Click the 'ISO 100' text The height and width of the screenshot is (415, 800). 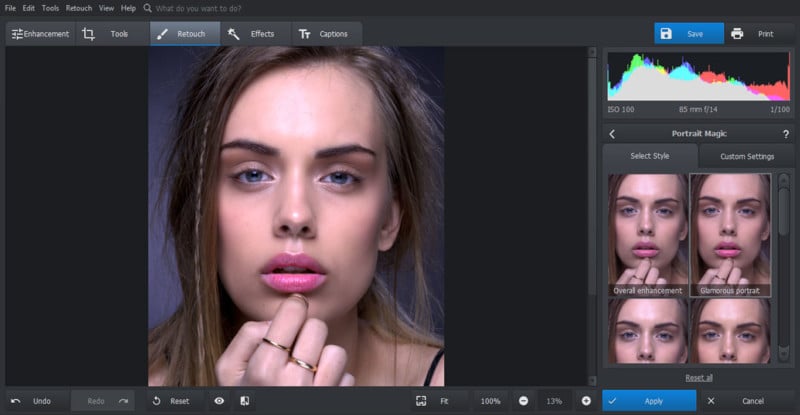[621, 109]
